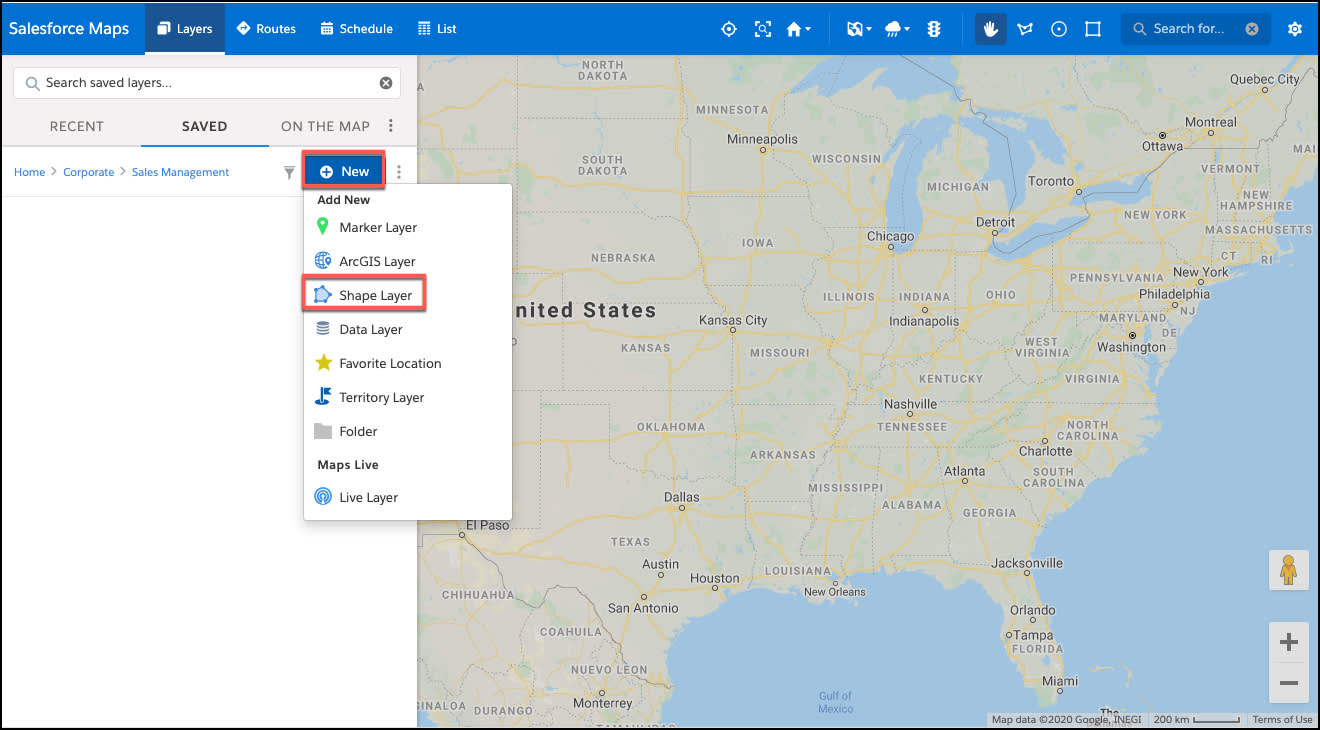Select the SAVED tab

(x=204, y=126)
